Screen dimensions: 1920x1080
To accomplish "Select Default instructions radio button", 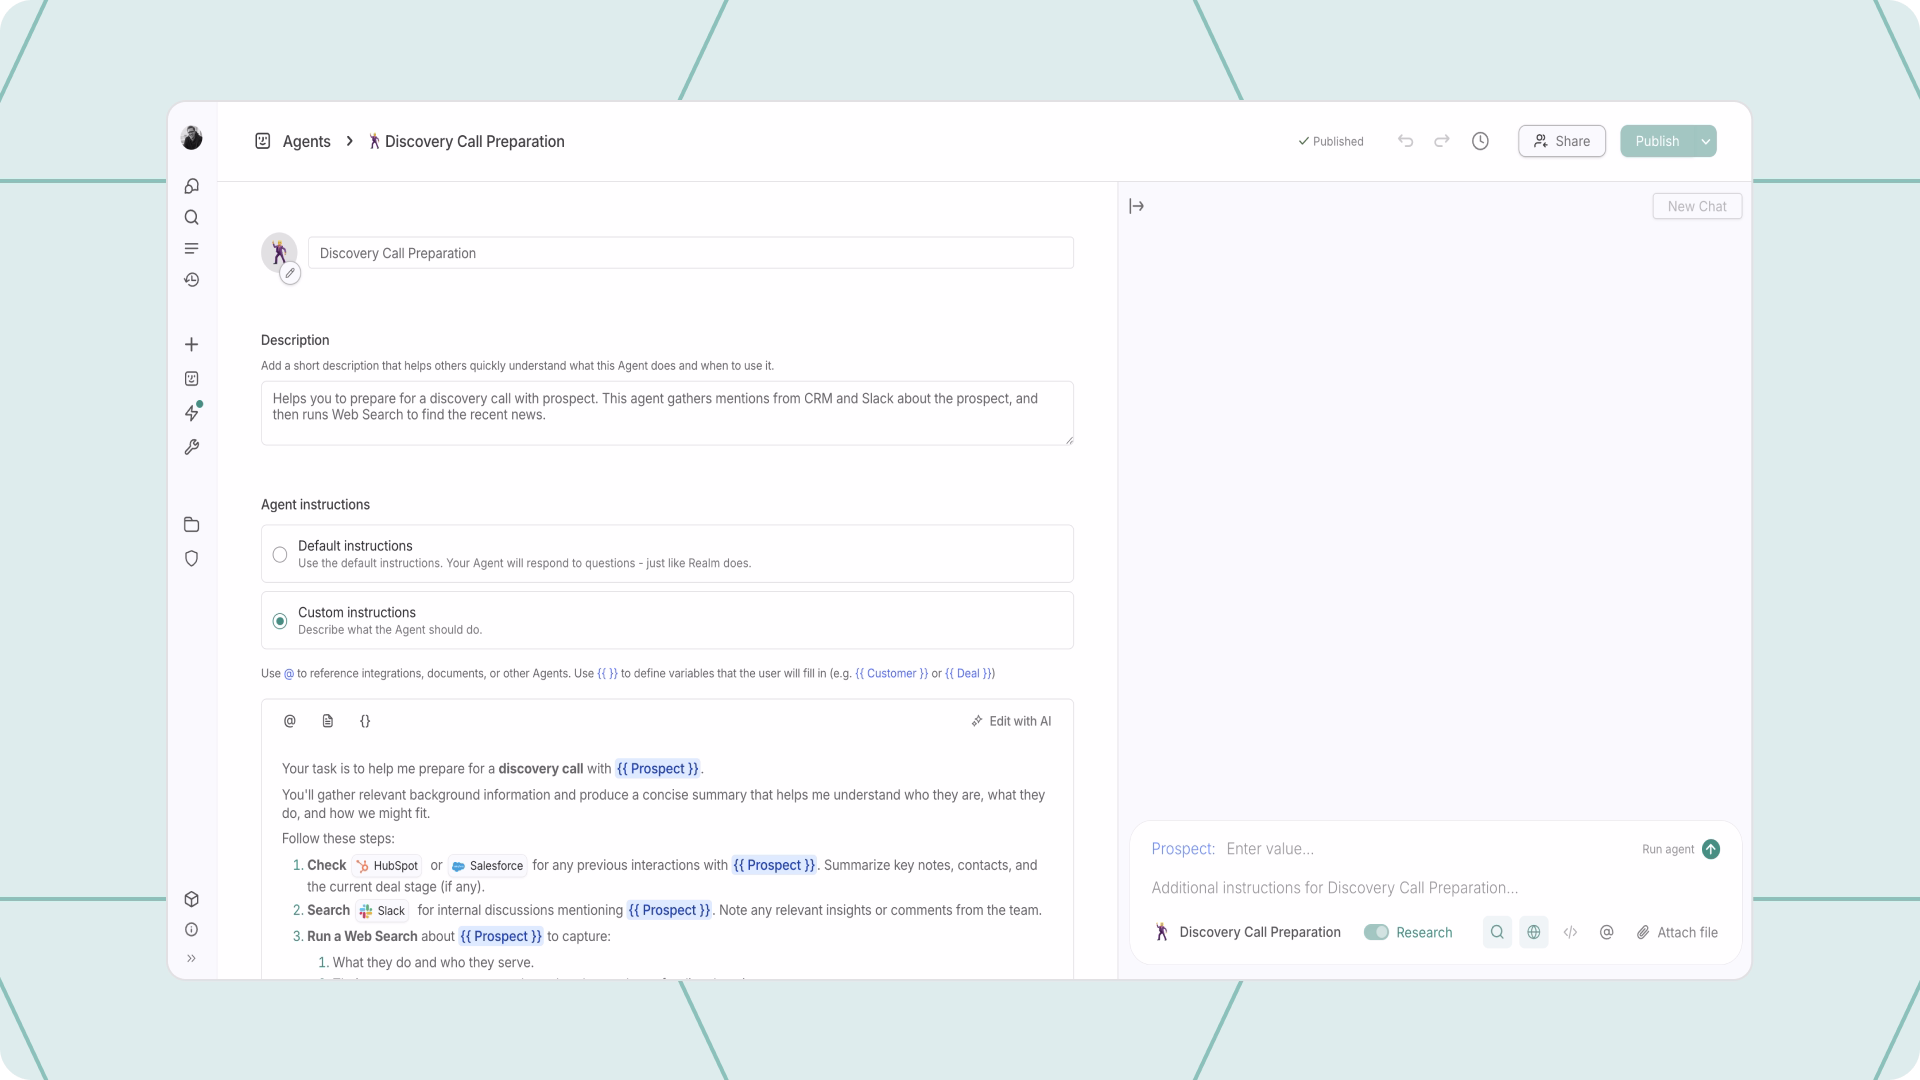I will tap(280, 554).
